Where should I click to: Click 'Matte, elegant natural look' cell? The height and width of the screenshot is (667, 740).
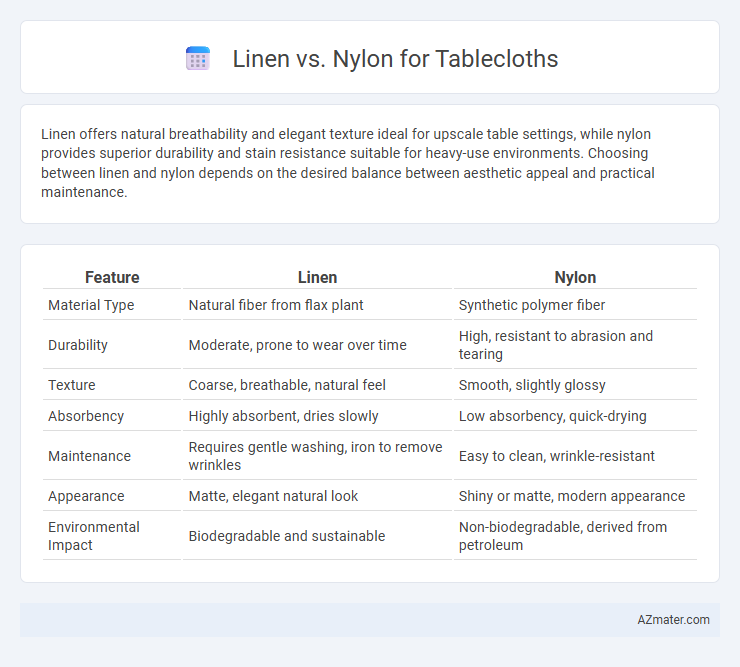click(x=273, y=496)
